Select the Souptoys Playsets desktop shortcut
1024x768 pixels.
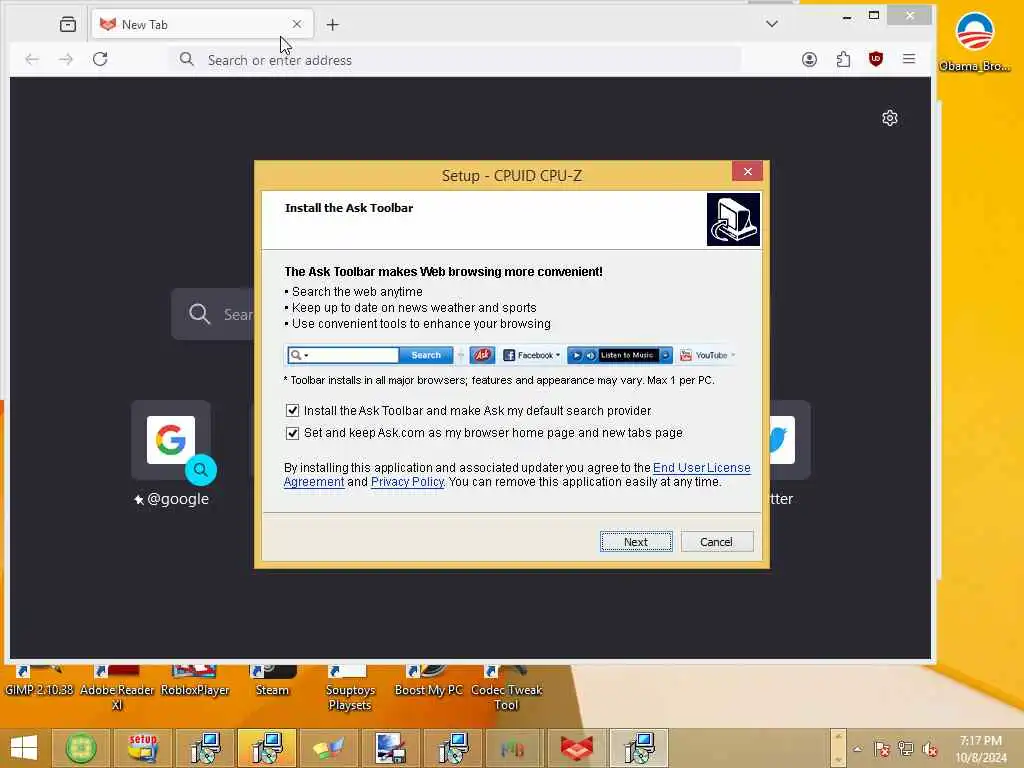(x=350, y=688)
